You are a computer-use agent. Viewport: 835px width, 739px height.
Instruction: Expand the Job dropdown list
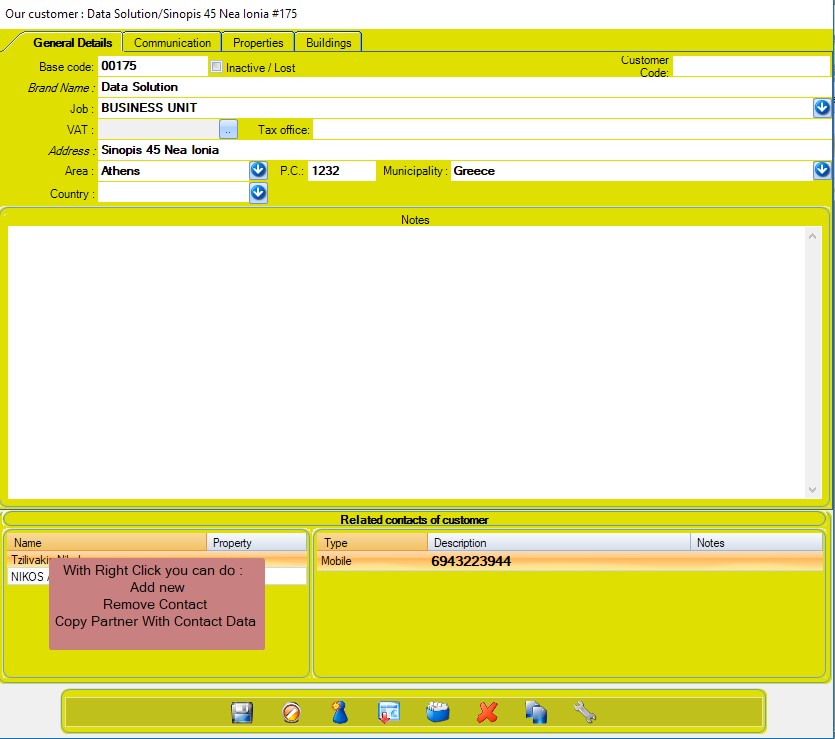point(822,108)
